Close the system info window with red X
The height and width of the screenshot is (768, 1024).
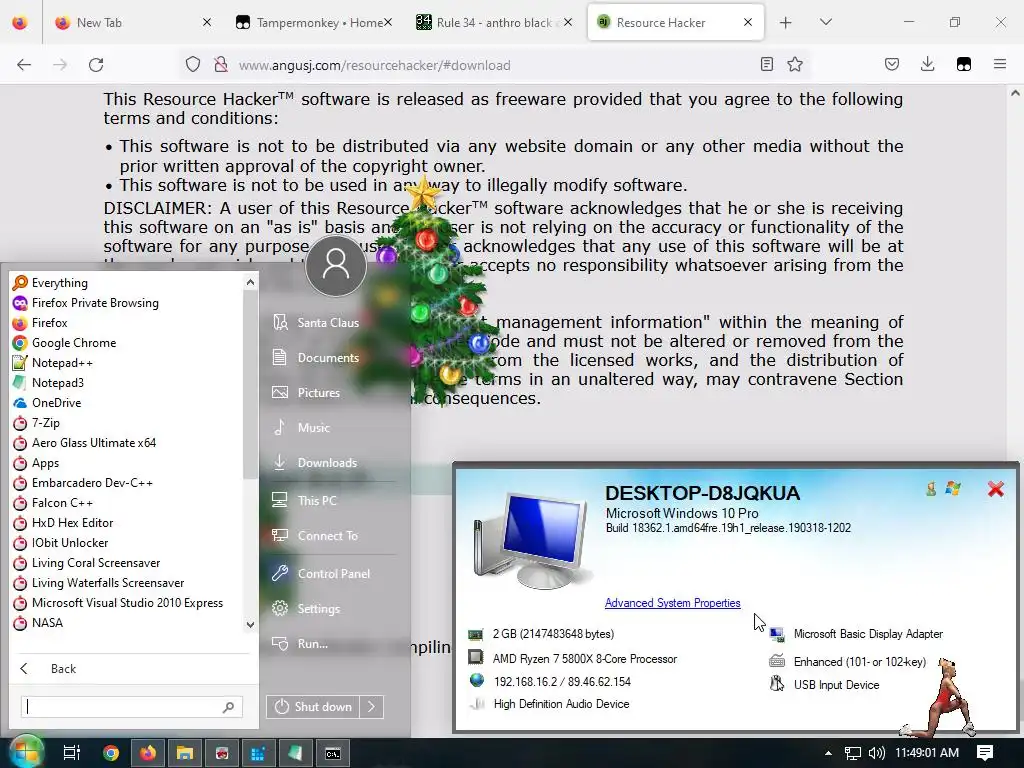click(996, 488)
